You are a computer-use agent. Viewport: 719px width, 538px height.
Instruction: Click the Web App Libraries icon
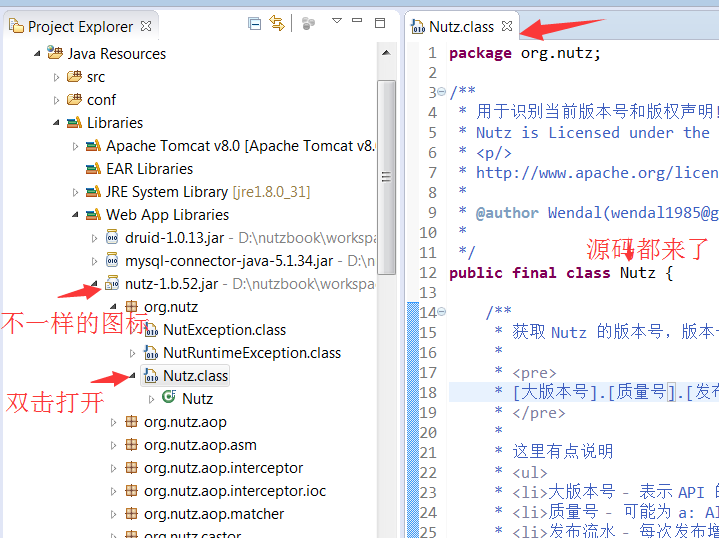pyautogui.click(x=94, y=215)
